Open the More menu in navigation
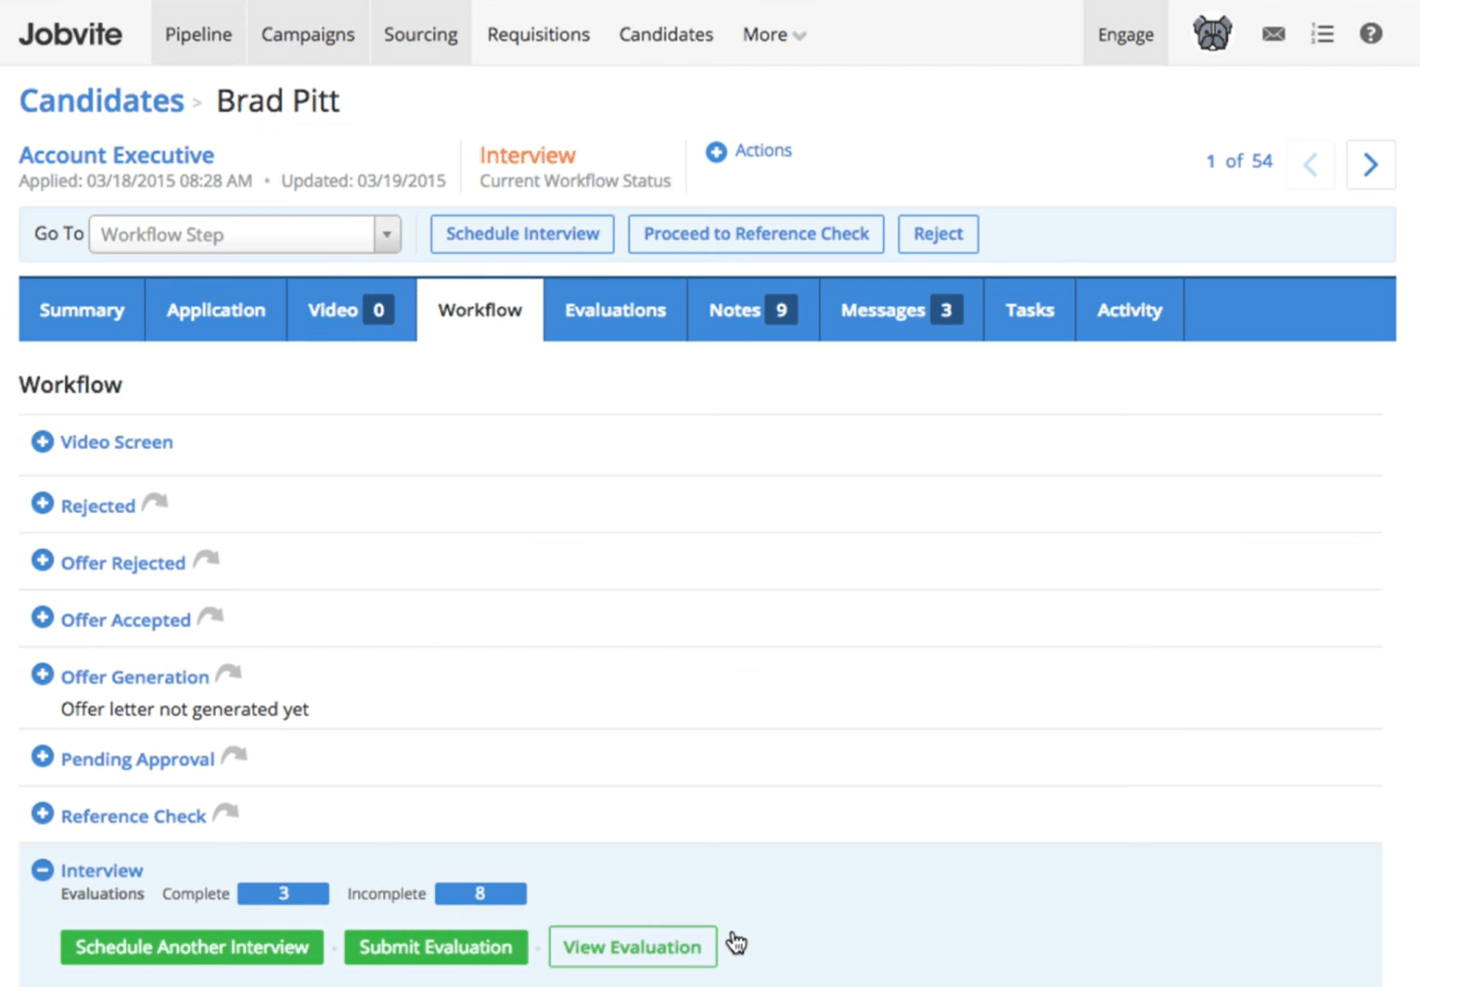 (774, 34)
